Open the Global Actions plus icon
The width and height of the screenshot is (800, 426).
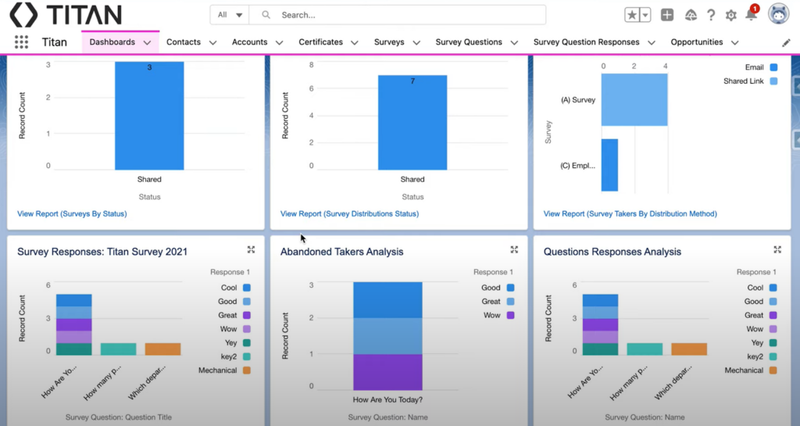click(667, 15)
